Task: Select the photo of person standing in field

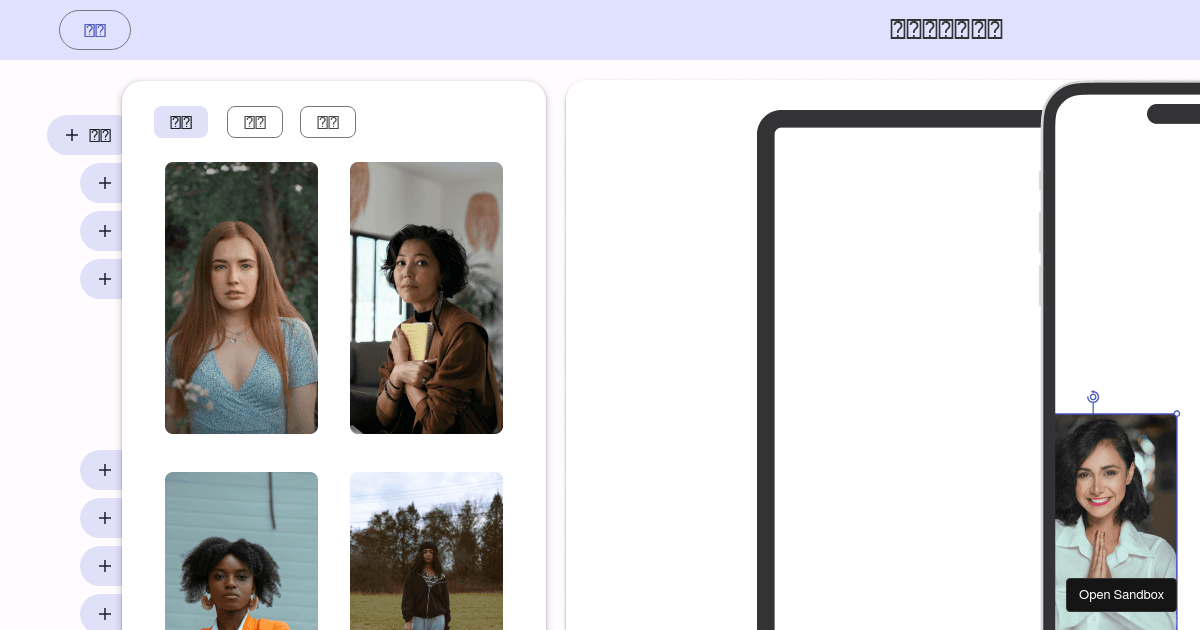Action: click(x=426, y=551)
